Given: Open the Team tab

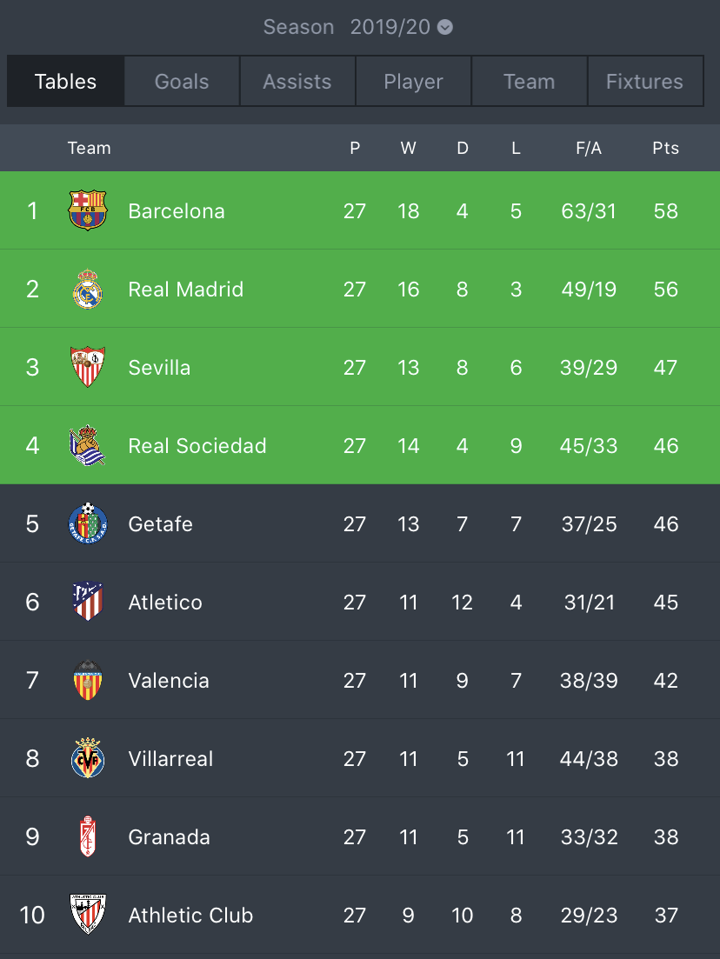Looking at the screenshot, I should [529, 82].
